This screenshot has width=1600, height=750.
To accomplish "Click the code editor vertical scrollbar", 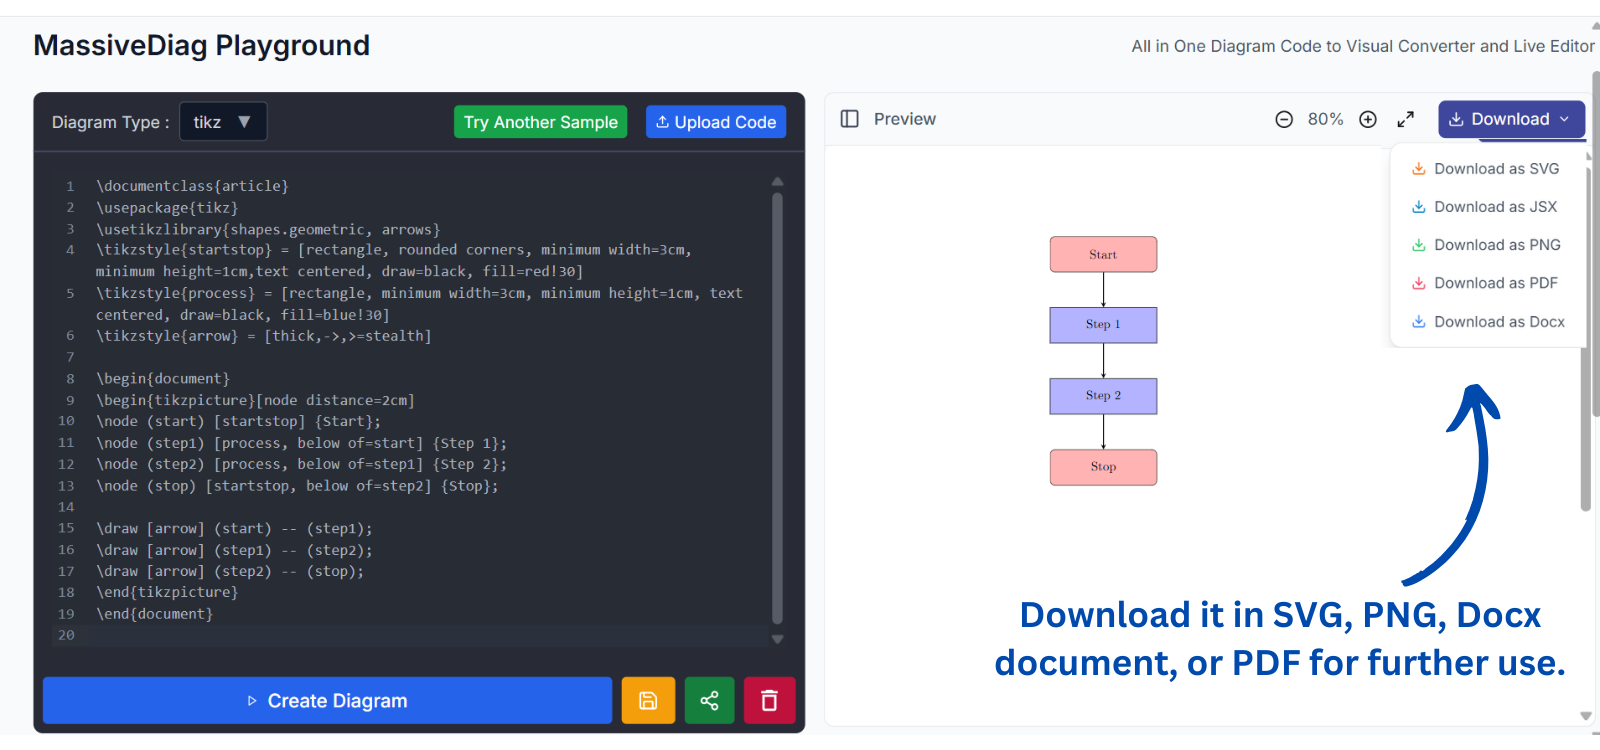I will [x=777, y=408].
